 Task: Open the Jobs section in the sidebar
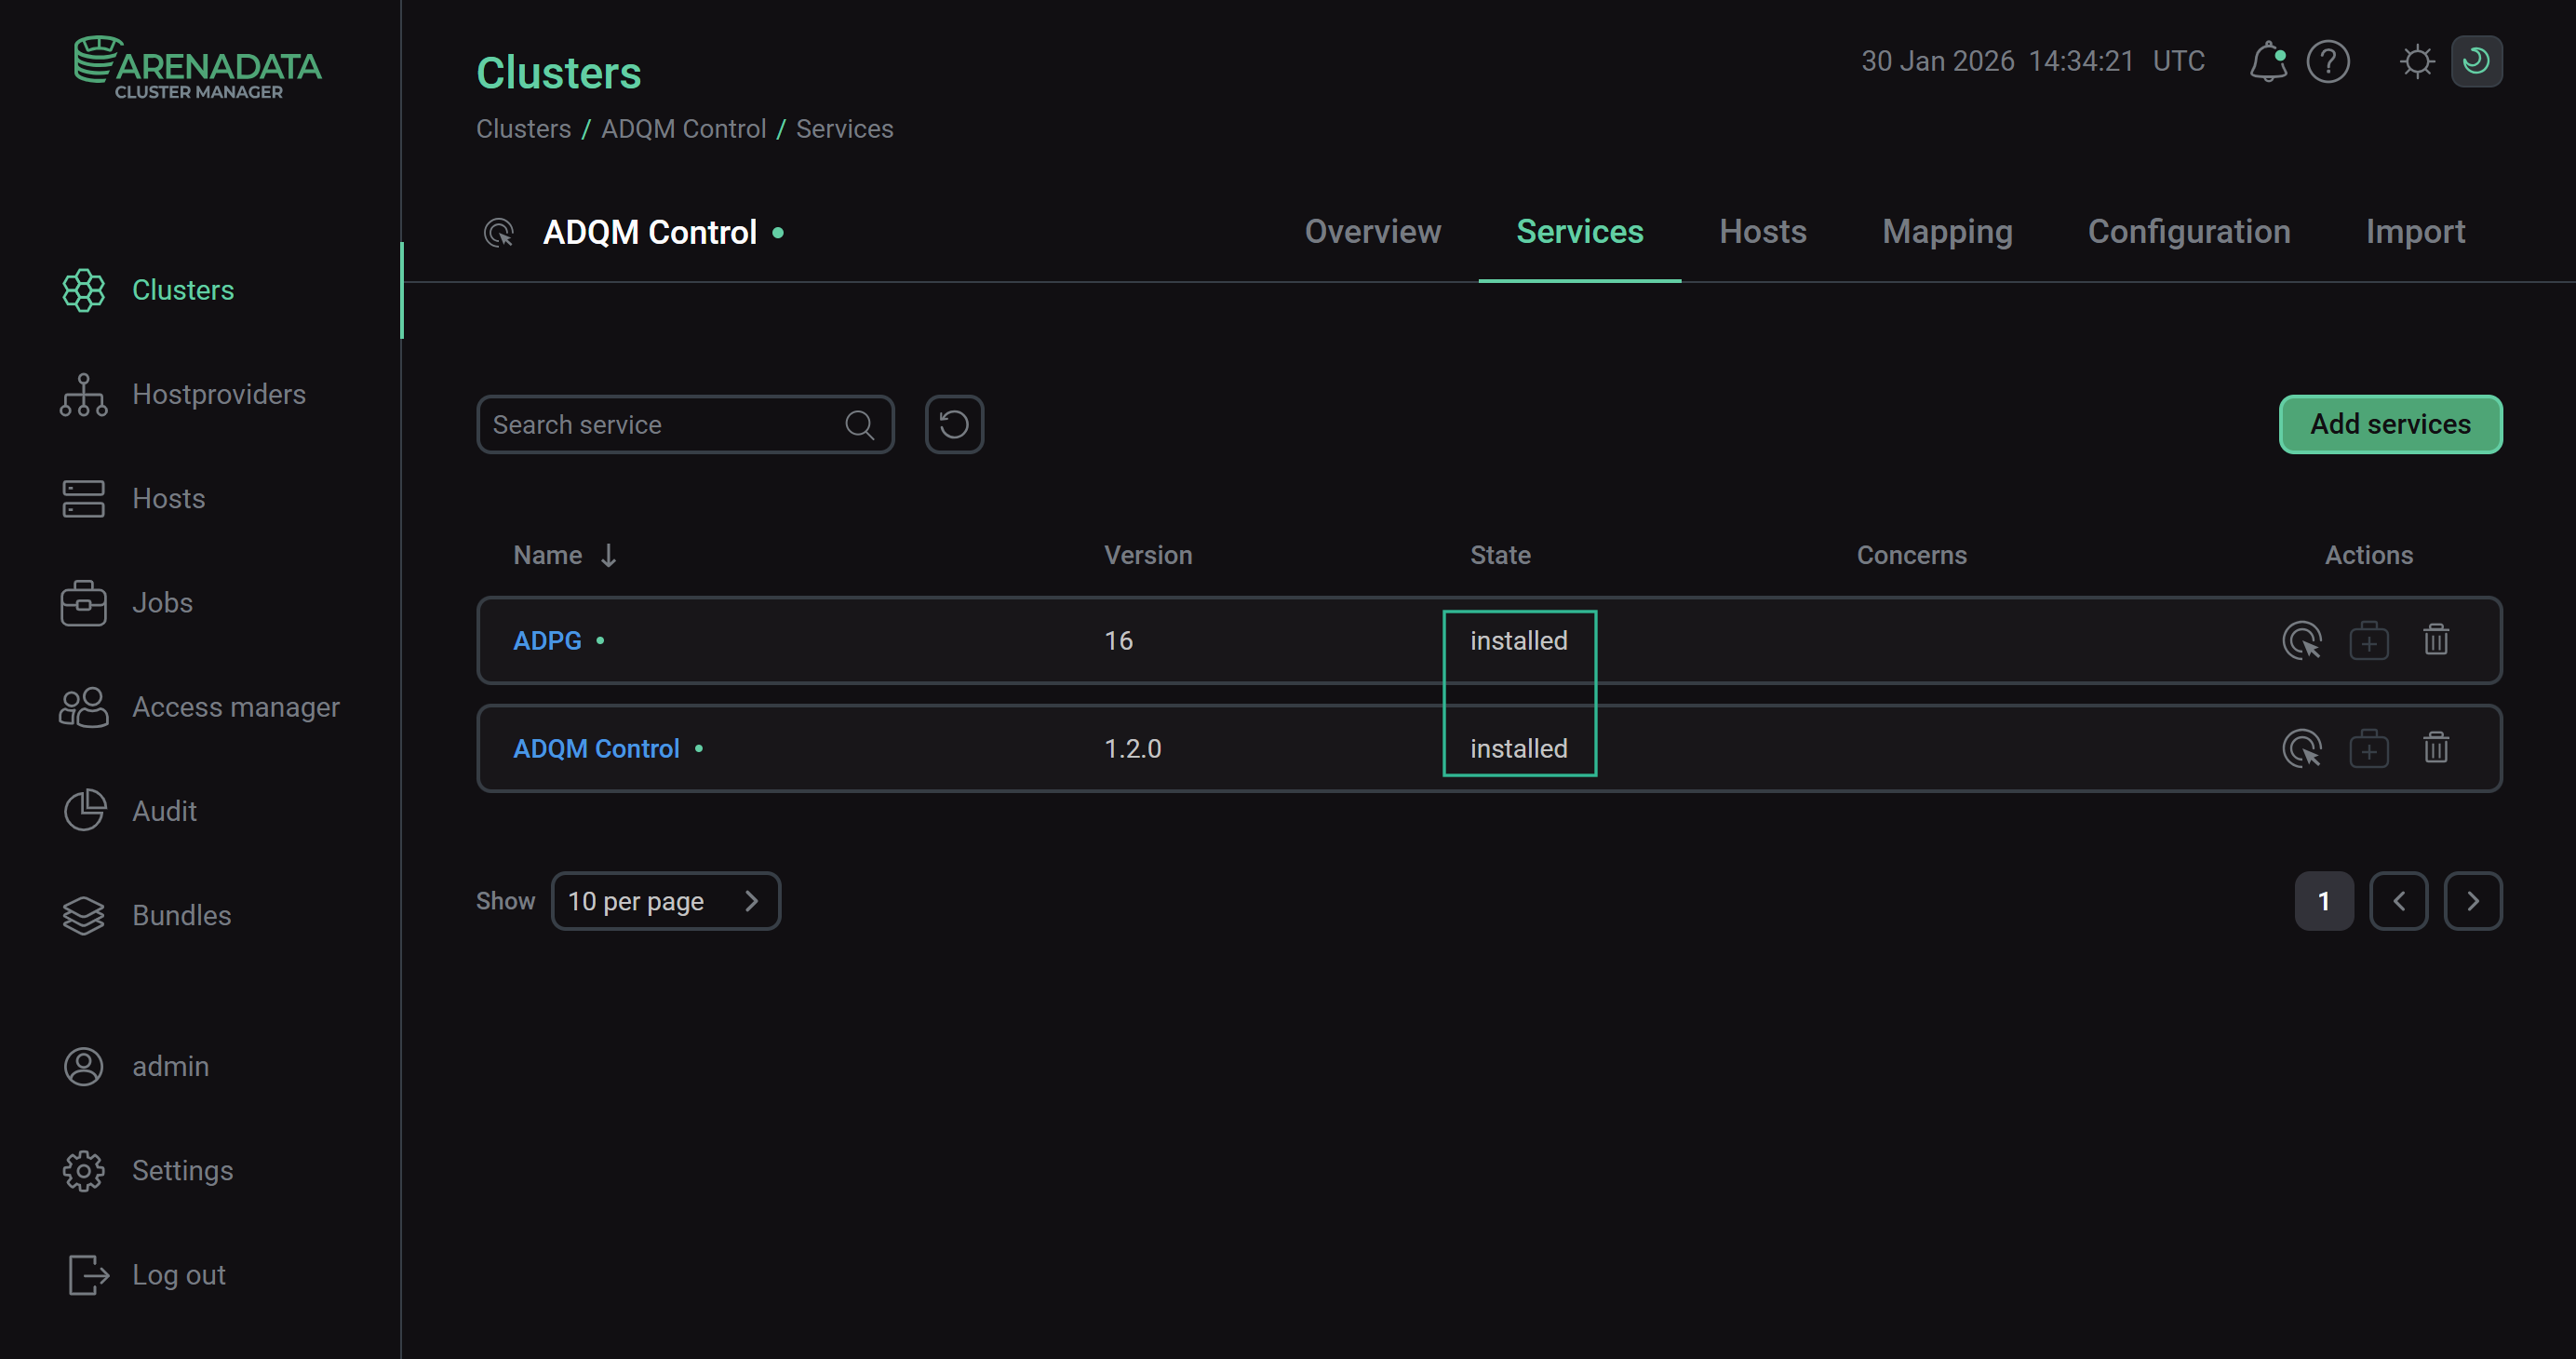pyautogui.click(x=162, y=602)
